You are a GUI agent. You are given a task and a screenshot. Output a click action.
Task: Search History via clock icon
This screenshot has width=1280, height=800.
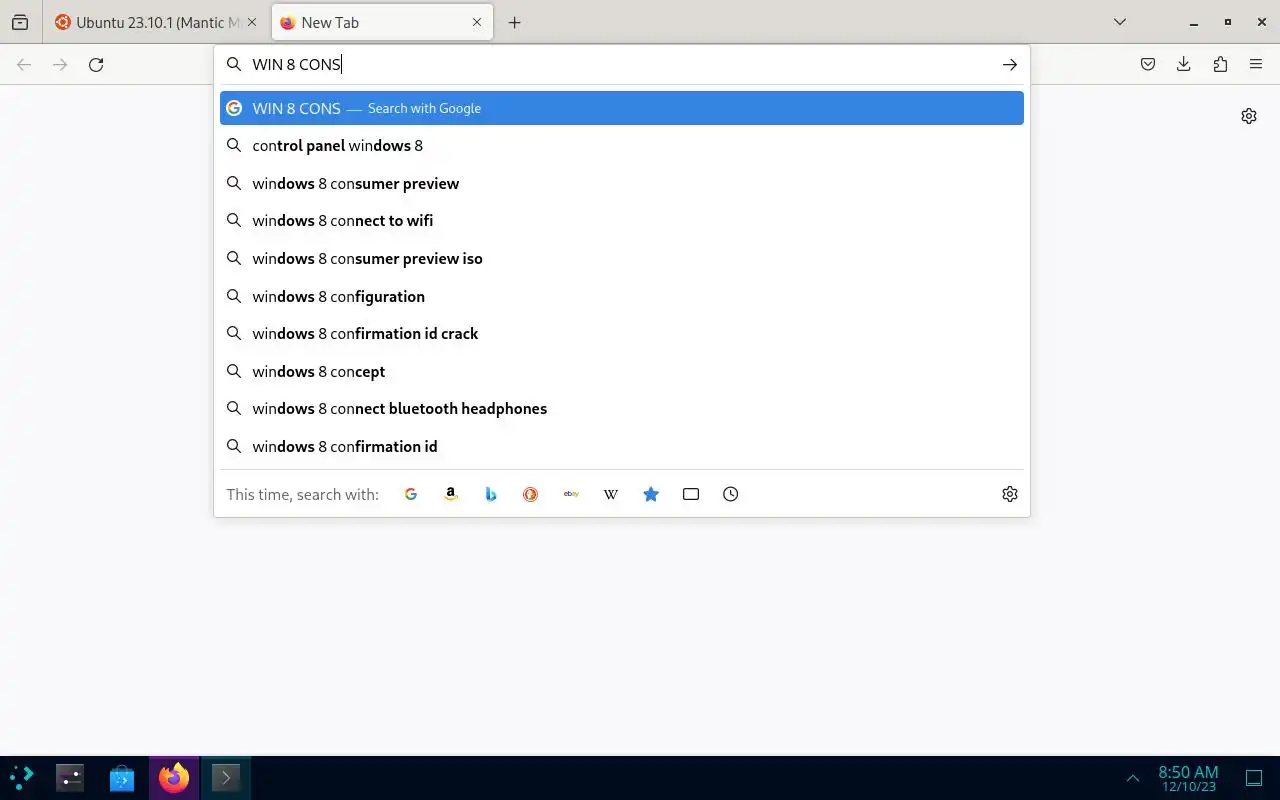click(x=731, y=494)
